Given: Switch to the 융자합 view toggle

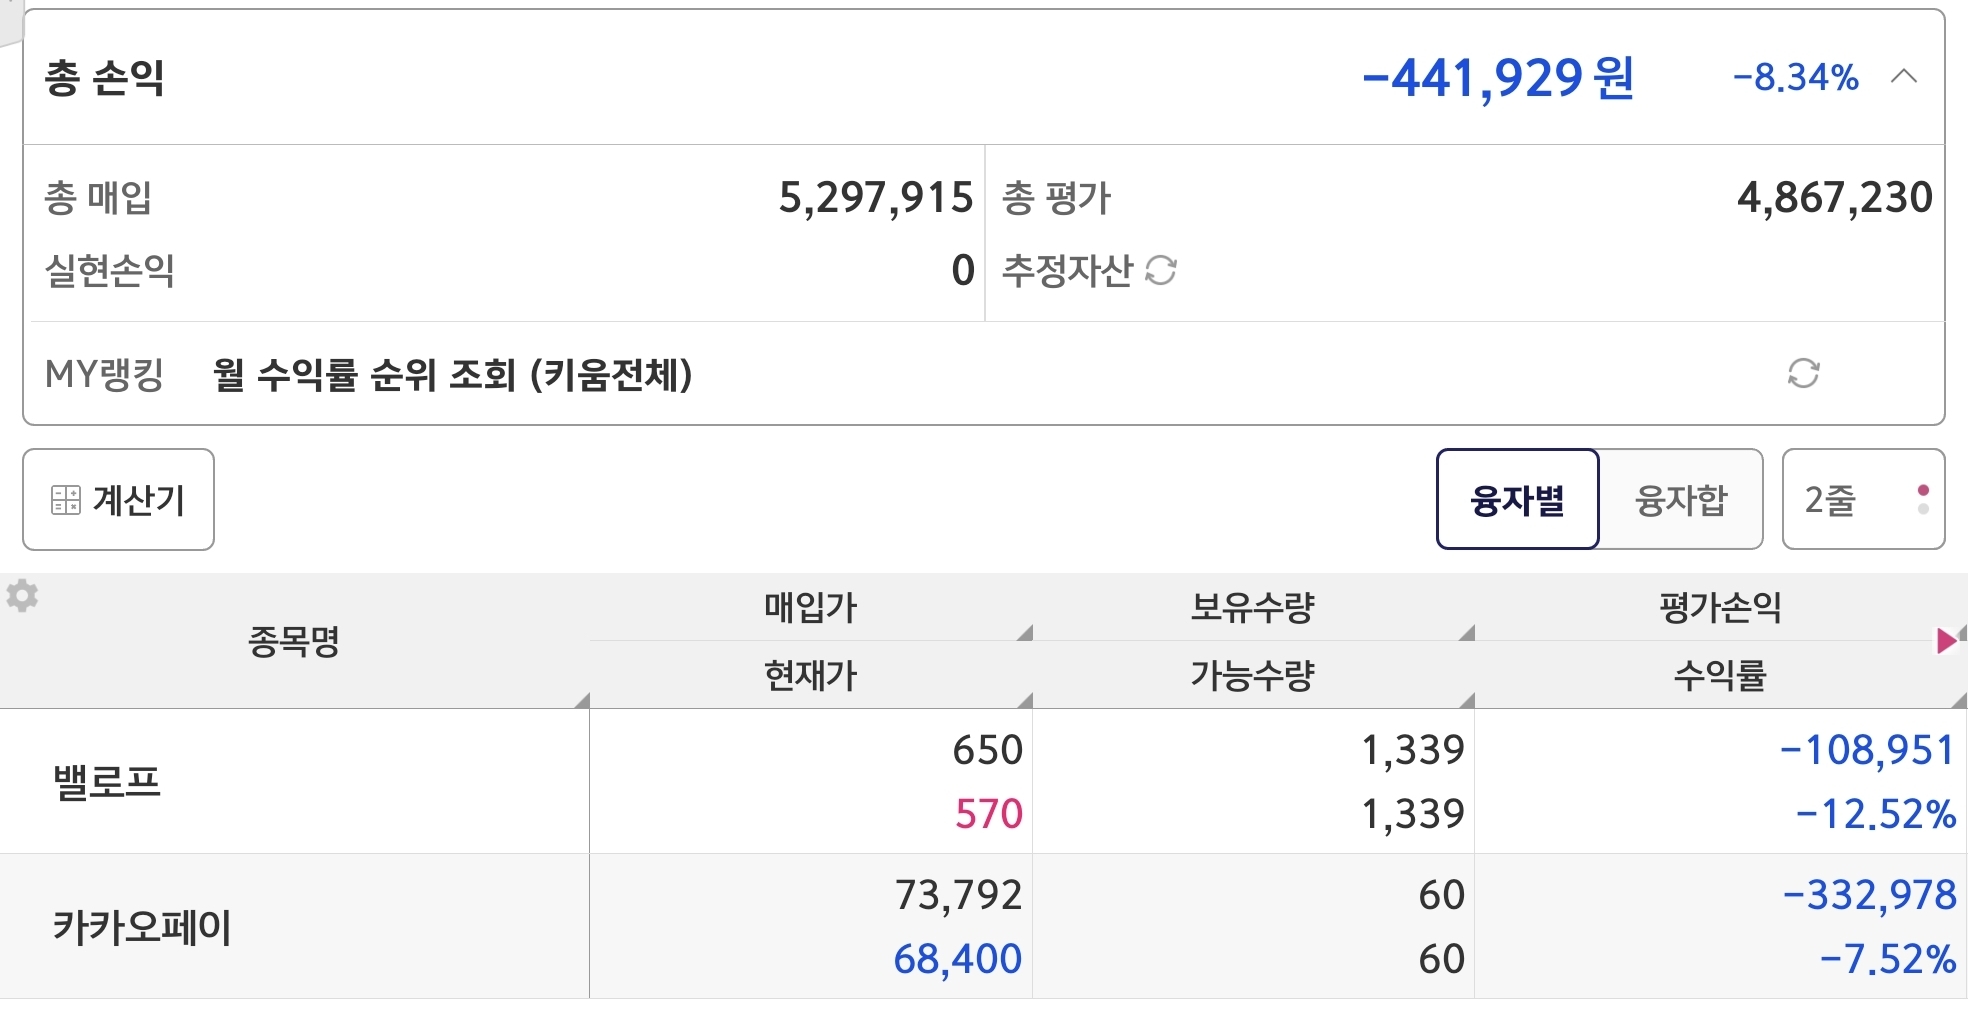Looking at the screenshot, I should 1681,499.
